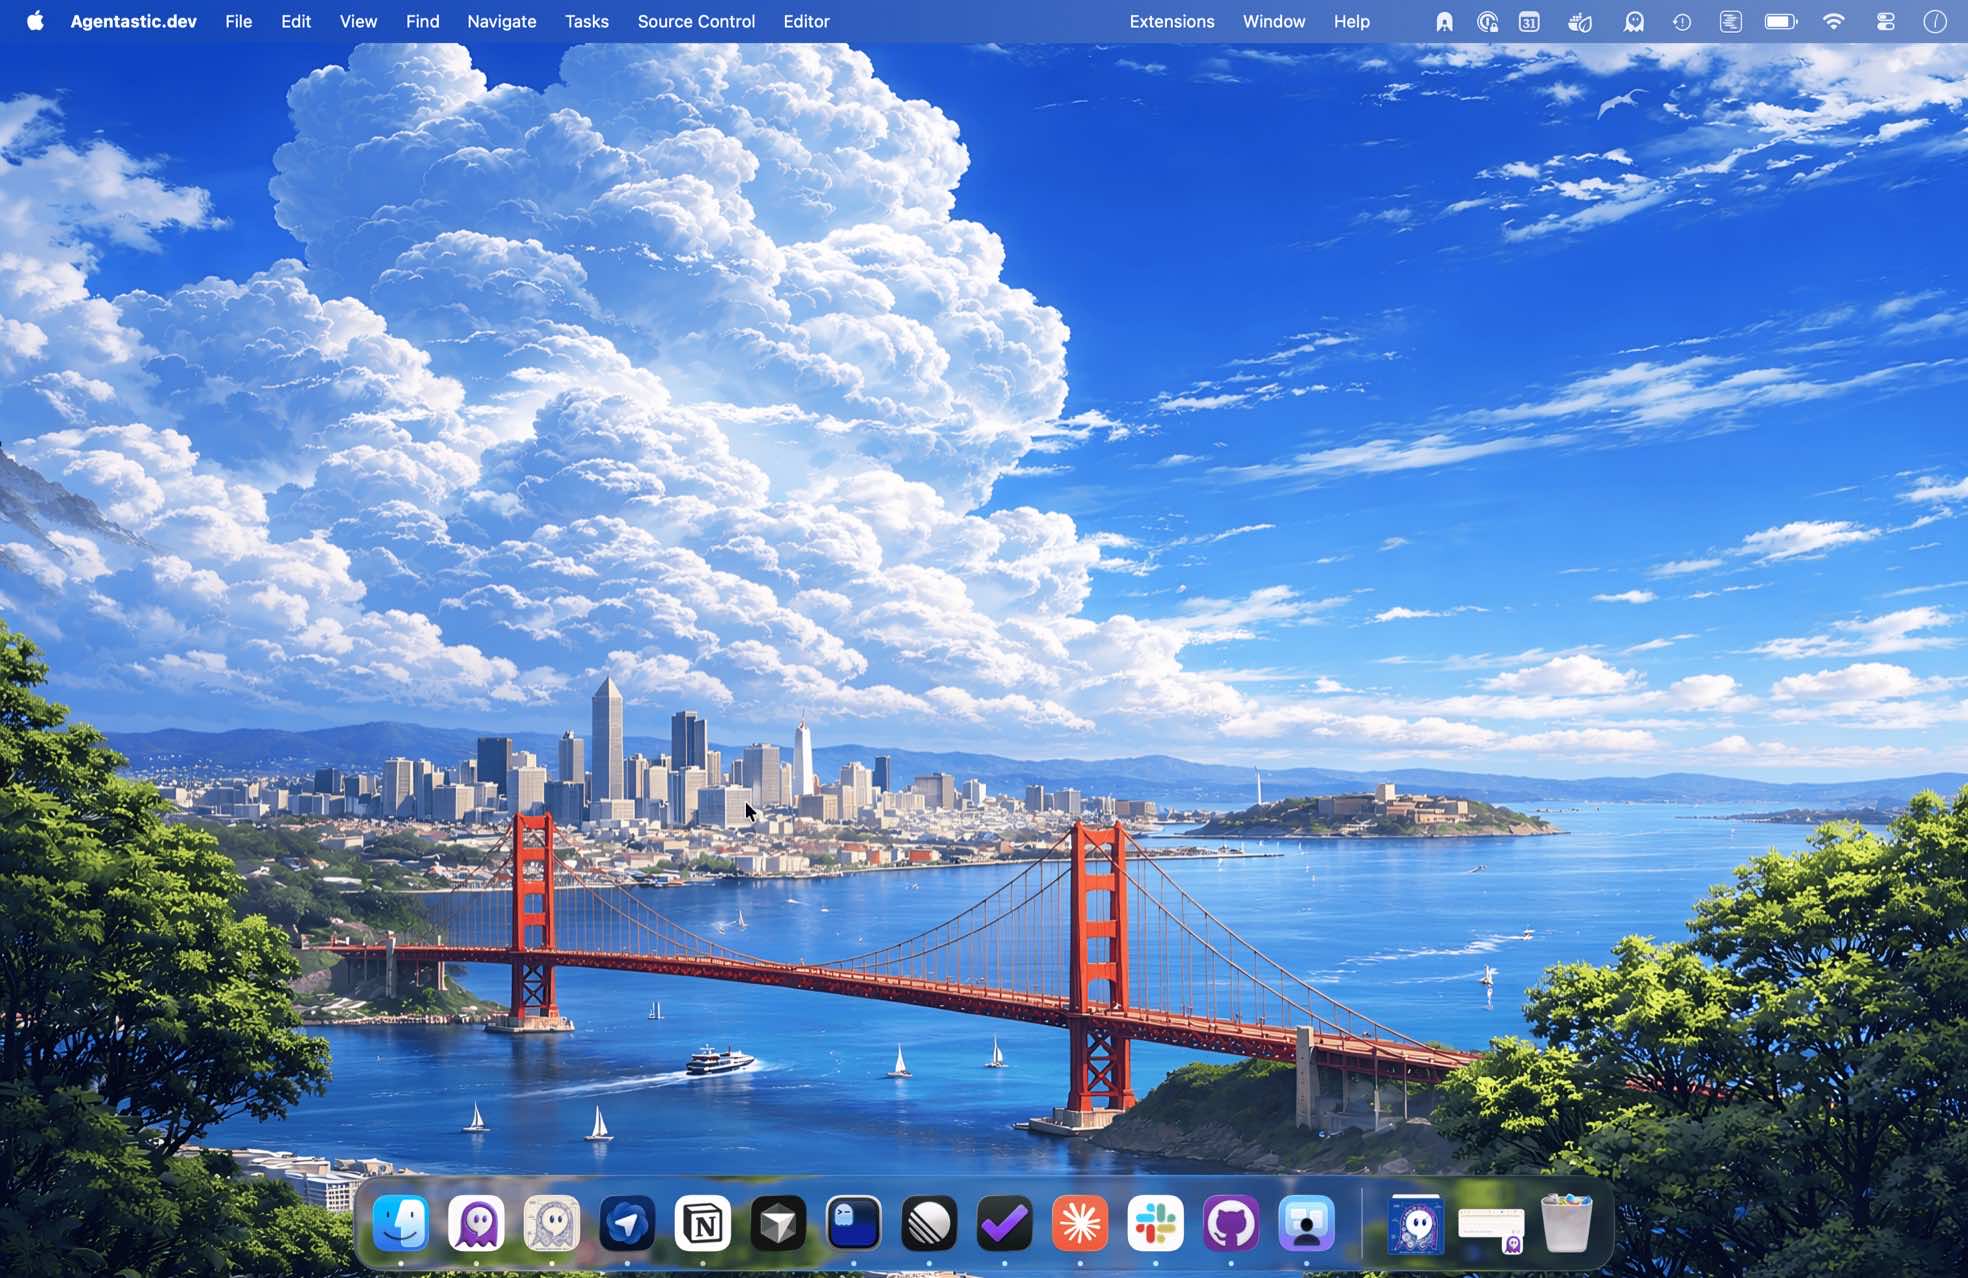Open the Source Control menu
1968x1278 pixels.
click(x=696, y=22)
